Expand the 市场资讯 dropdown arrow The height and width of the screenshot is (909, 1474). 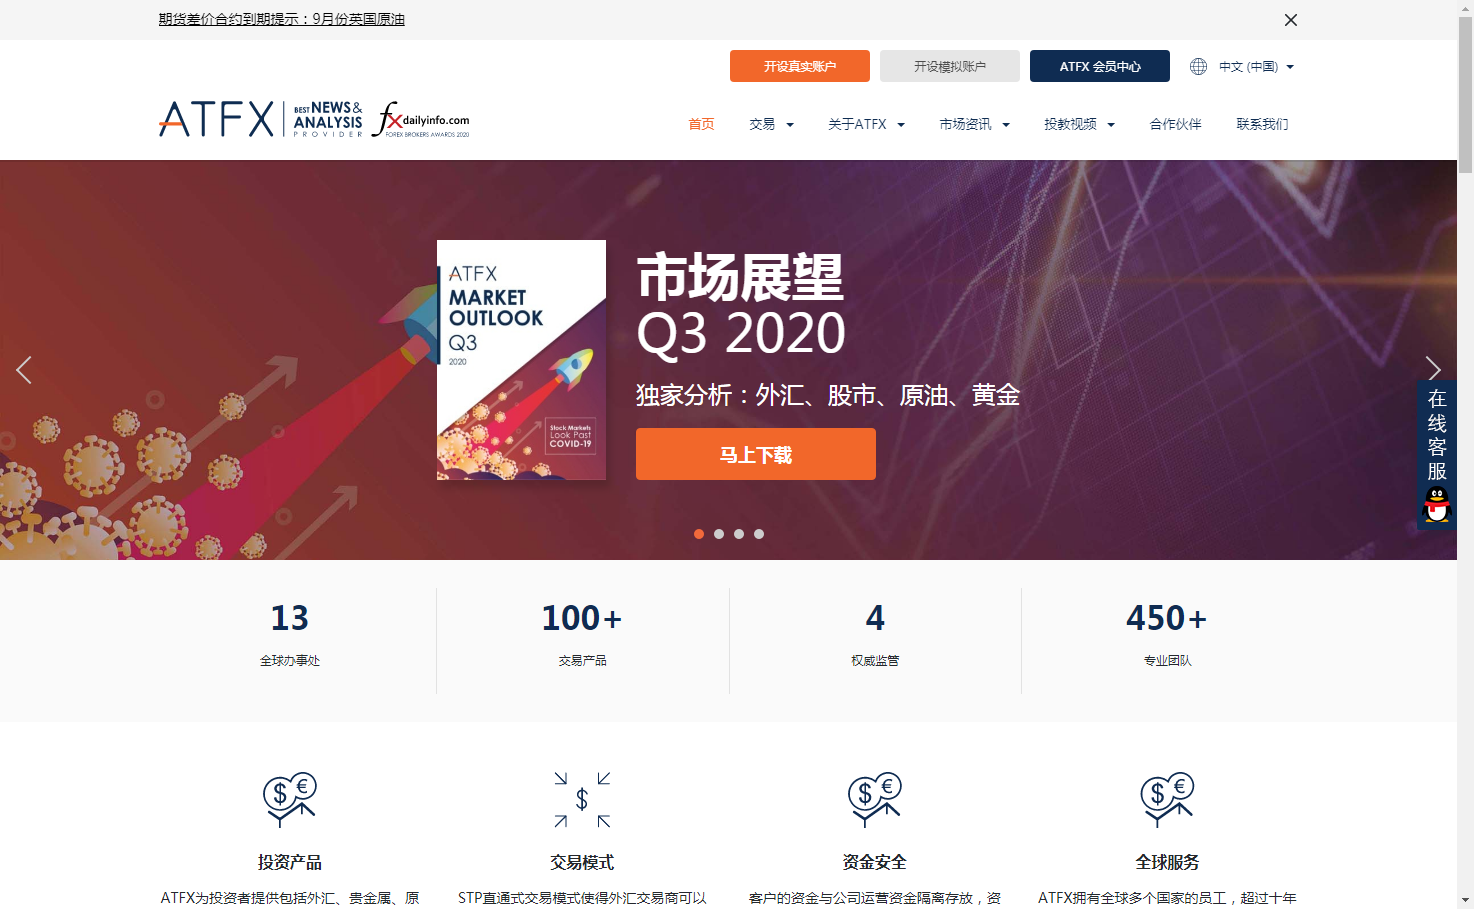point(1006,125)
